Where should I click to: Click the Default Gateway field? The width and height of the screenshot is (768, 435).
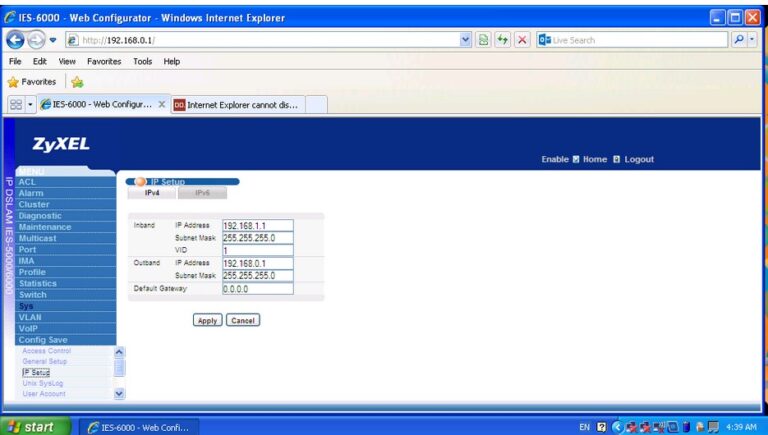258,289
